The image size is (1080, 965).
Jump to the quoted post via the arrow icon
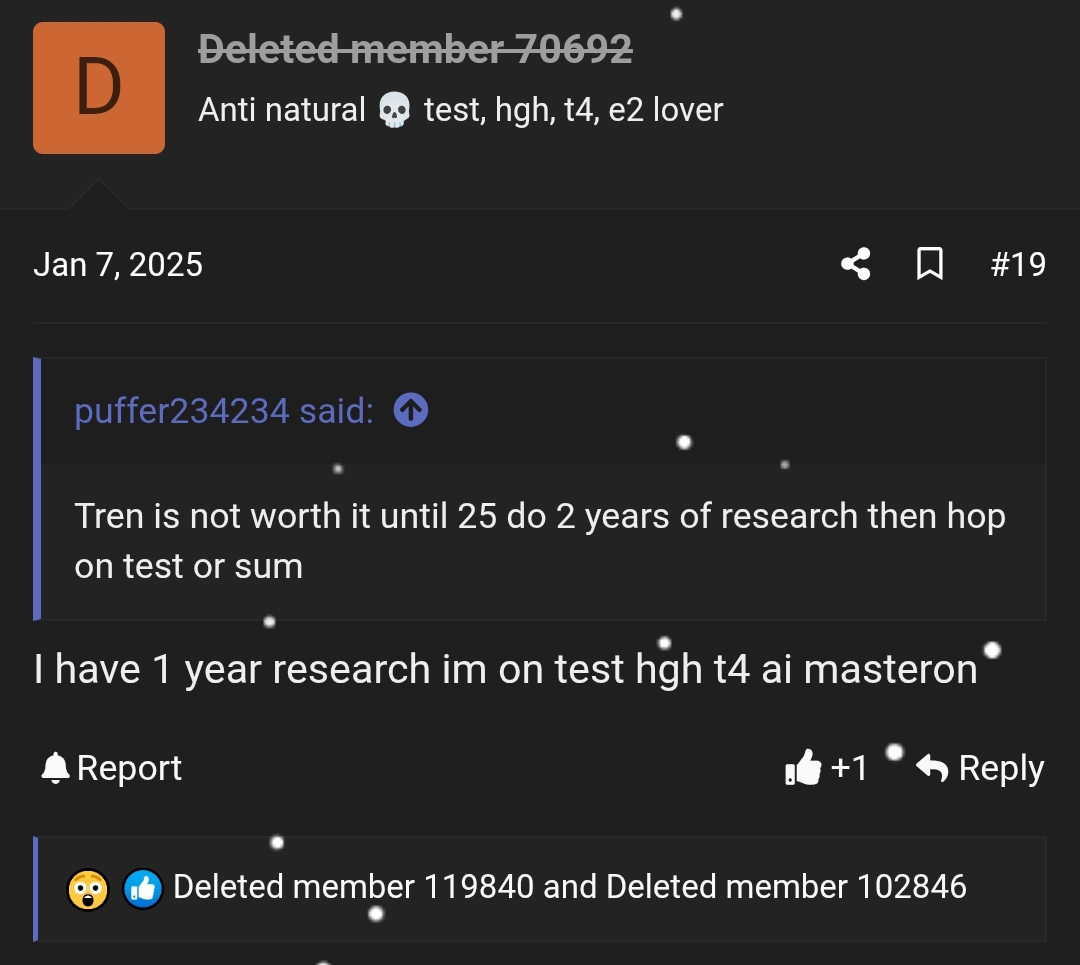pos(410,410)
